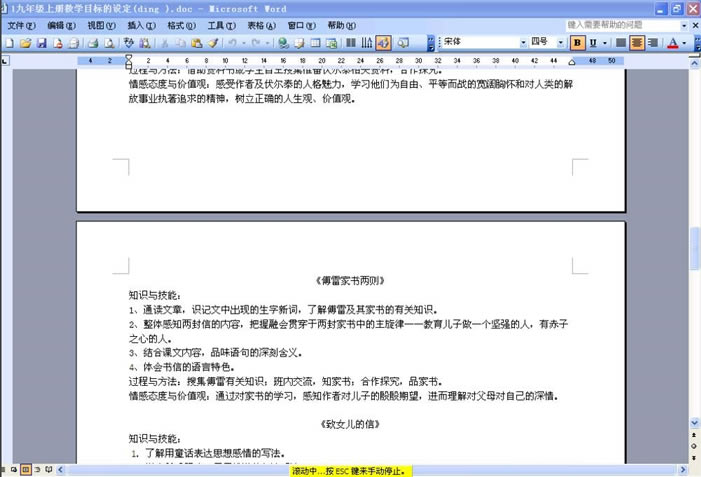The height and width of the screenshot is (477, 701).
Task: Insert an Excel worksheet
Action: (331, 43)
